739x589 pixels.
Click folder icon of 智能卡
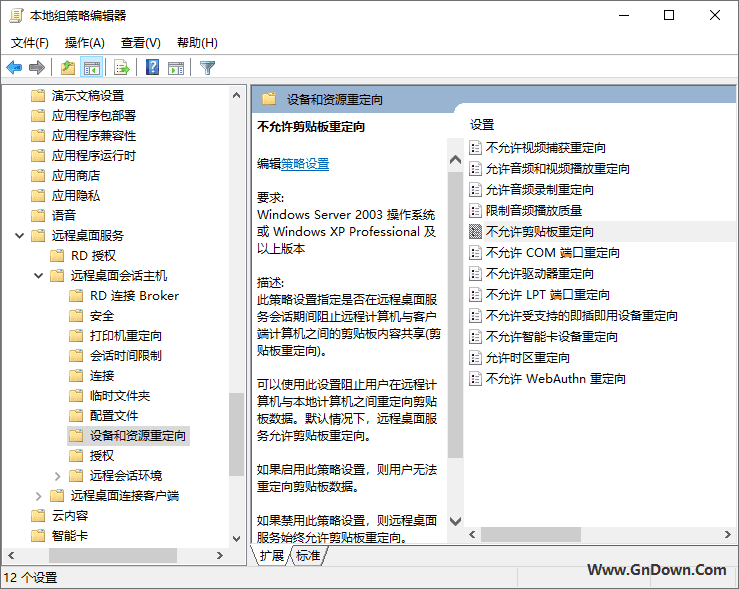click(38, 535)
